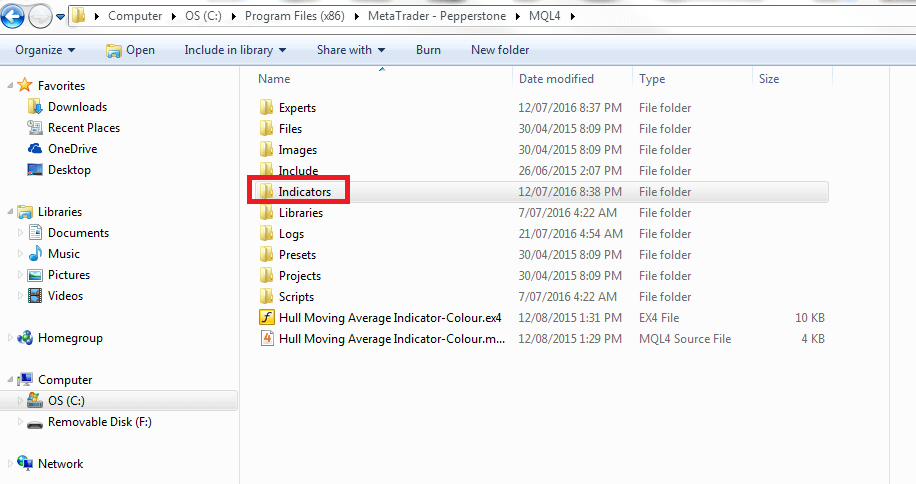The width and height of the screenshot is (916, 484).
Task: Open the Share with menu
Action: point(351,50)
